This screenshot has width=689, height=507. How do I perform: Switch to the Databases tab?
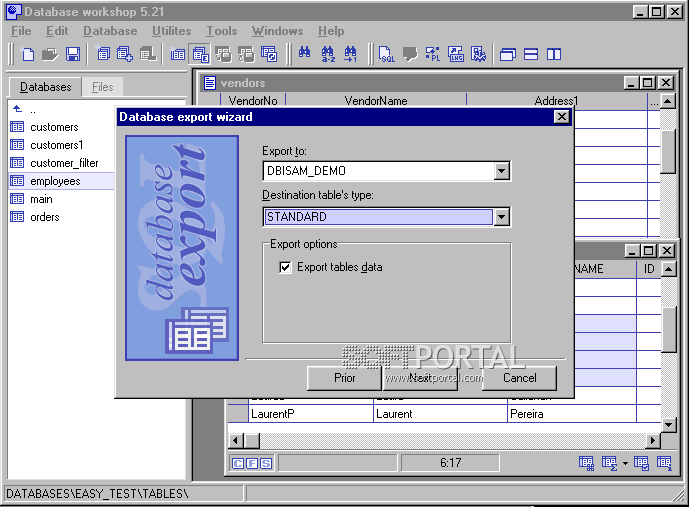tap(46, 87)
